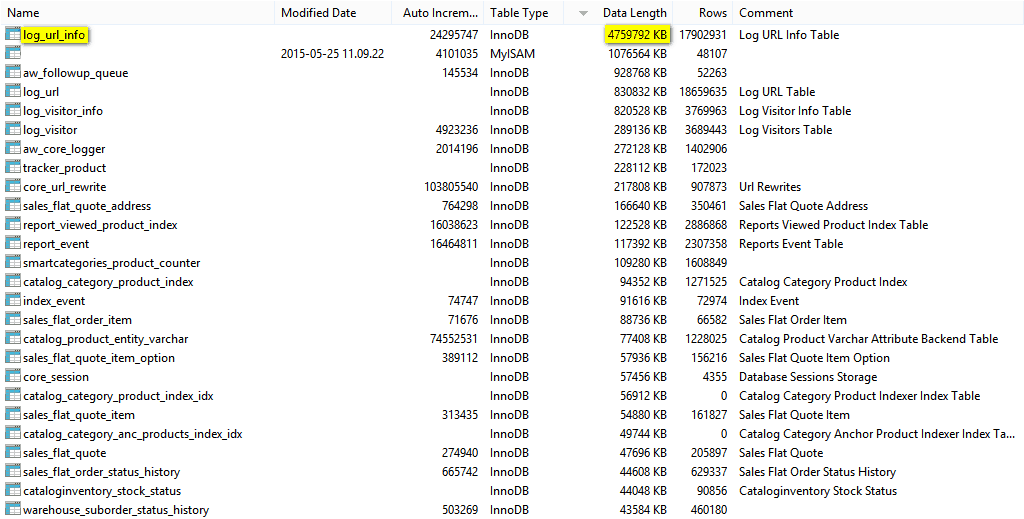Screen dimensions: 1024x519
Task: Click the Url Rewrites comment
Action: click(x=770, y=187)
